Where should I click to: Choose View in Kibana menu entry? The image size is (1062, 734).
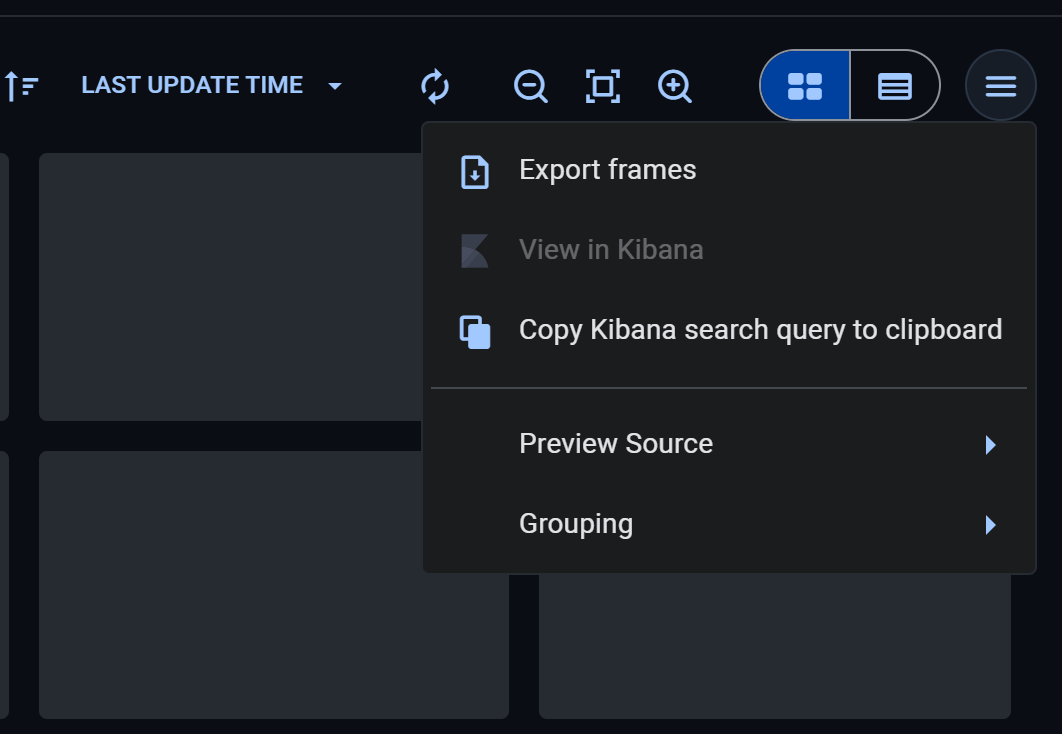pos(610,250)
